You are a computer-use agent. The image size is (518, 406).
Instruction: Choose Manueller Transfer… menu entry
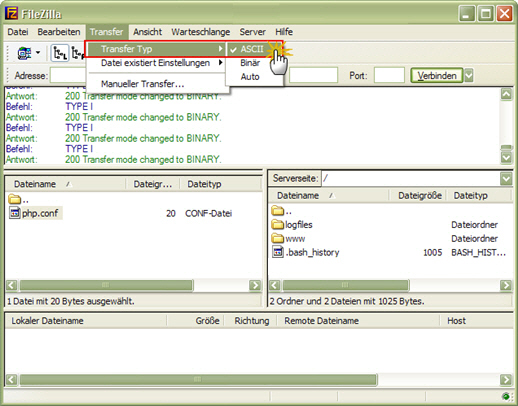tap(156, 84)
